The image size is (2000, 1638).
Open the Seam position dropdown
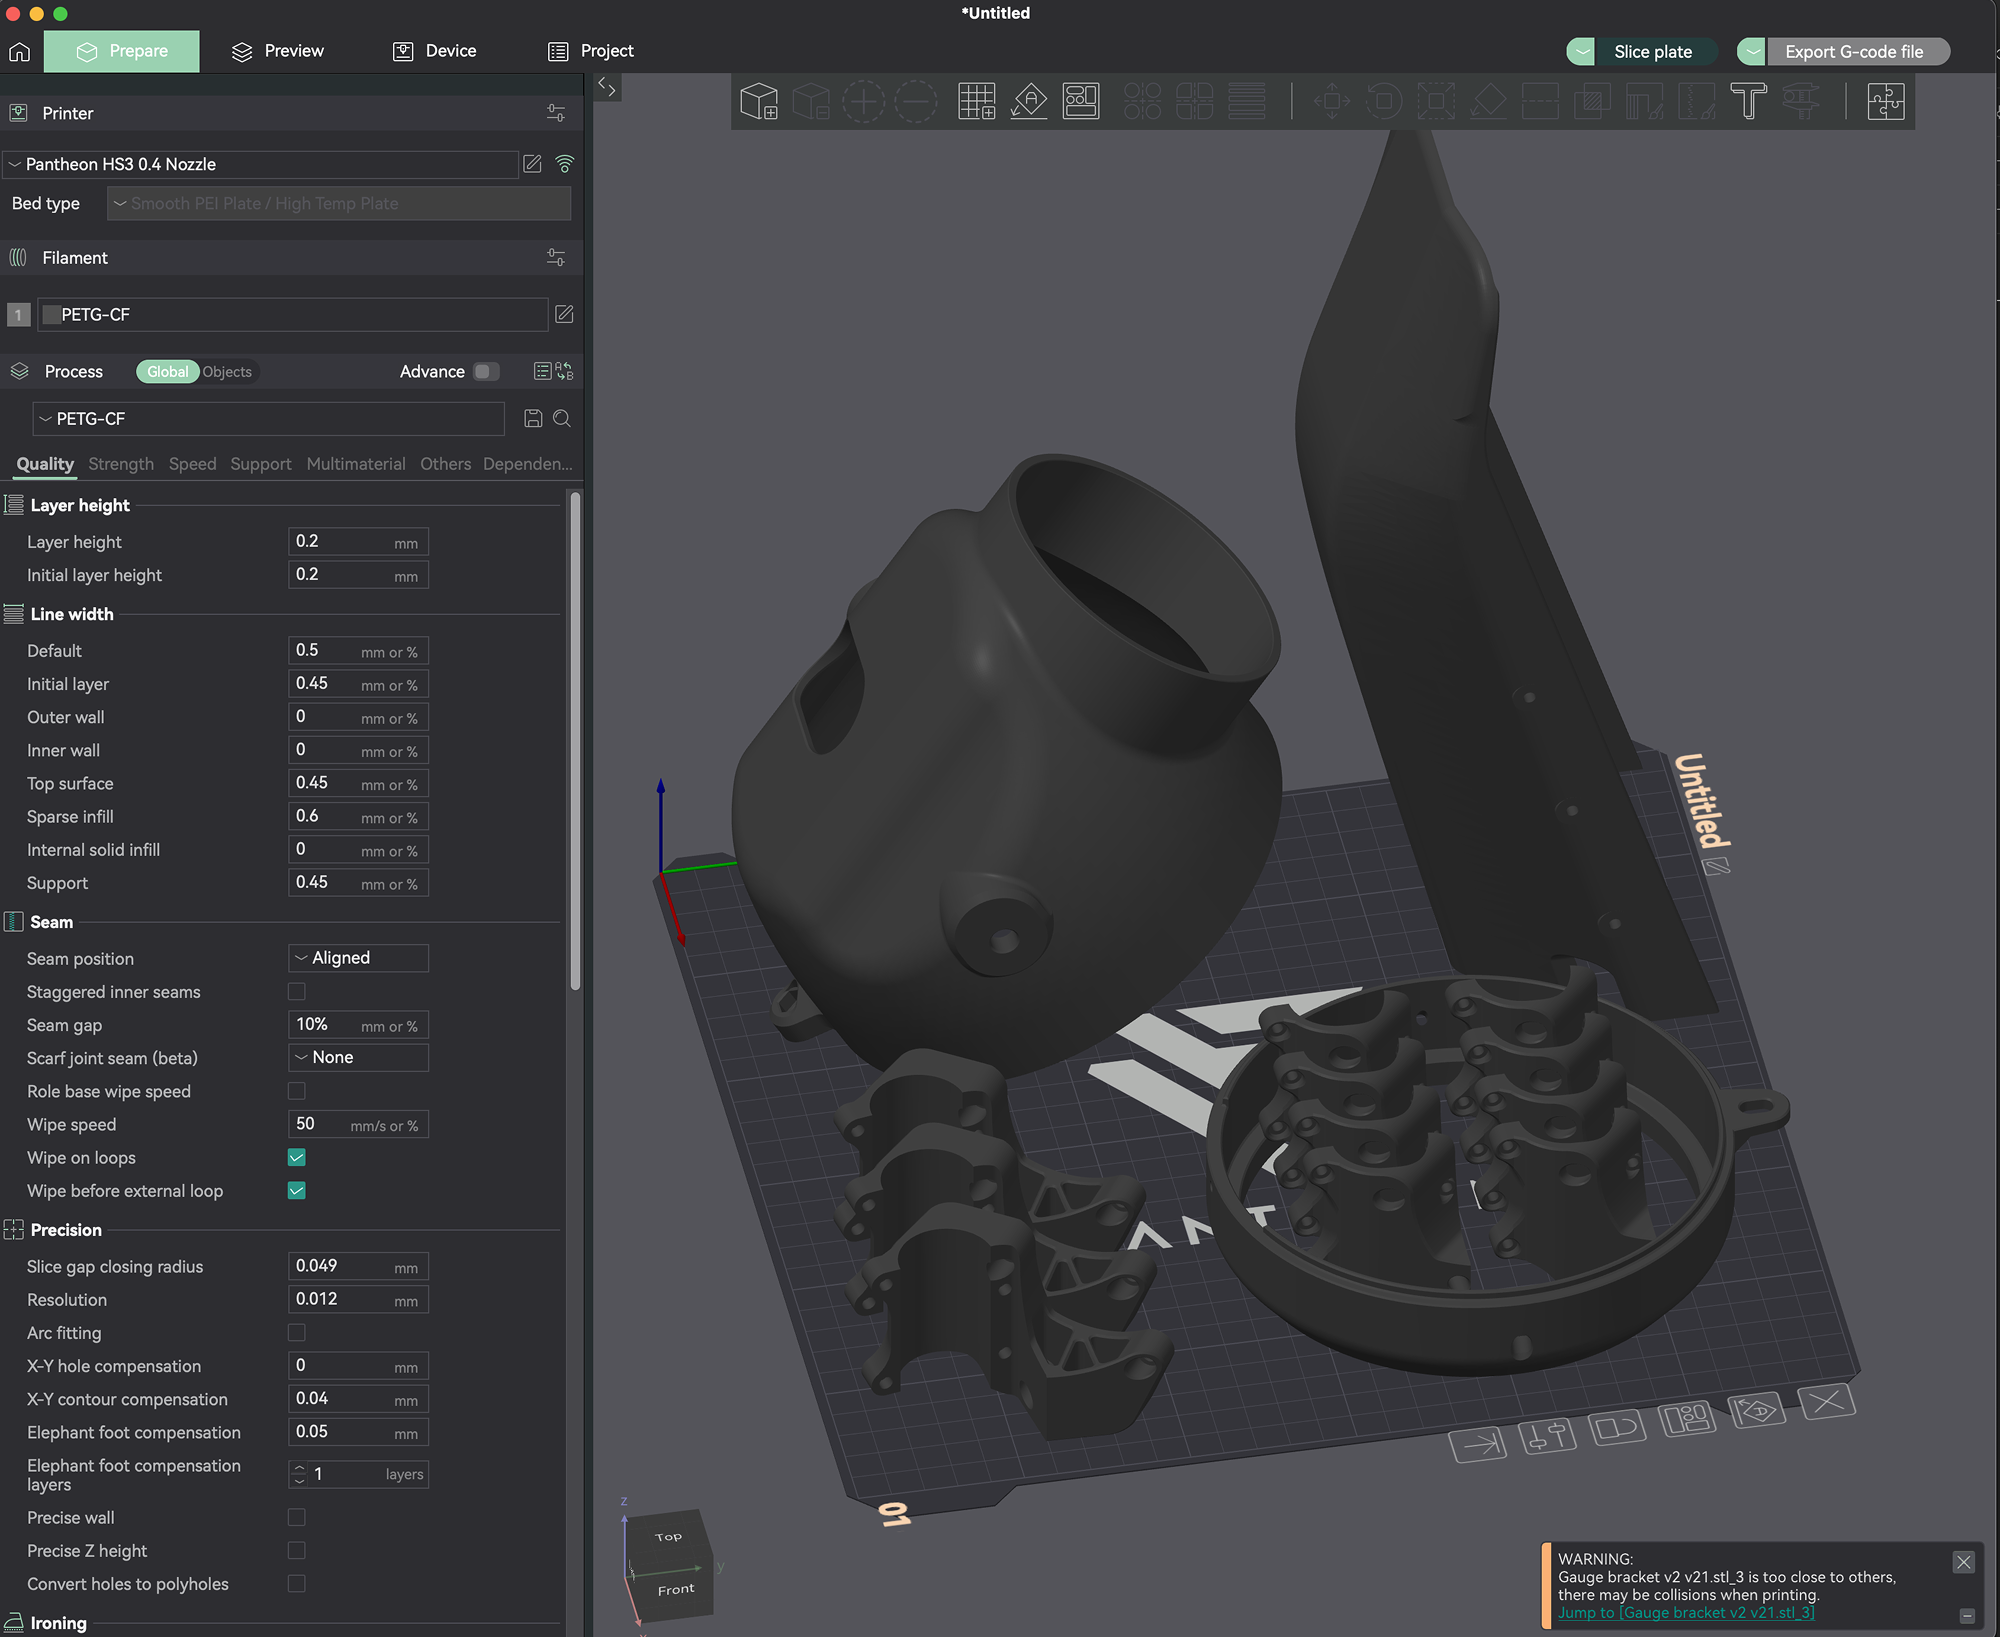pyautogui.click(x=359, y=958)
